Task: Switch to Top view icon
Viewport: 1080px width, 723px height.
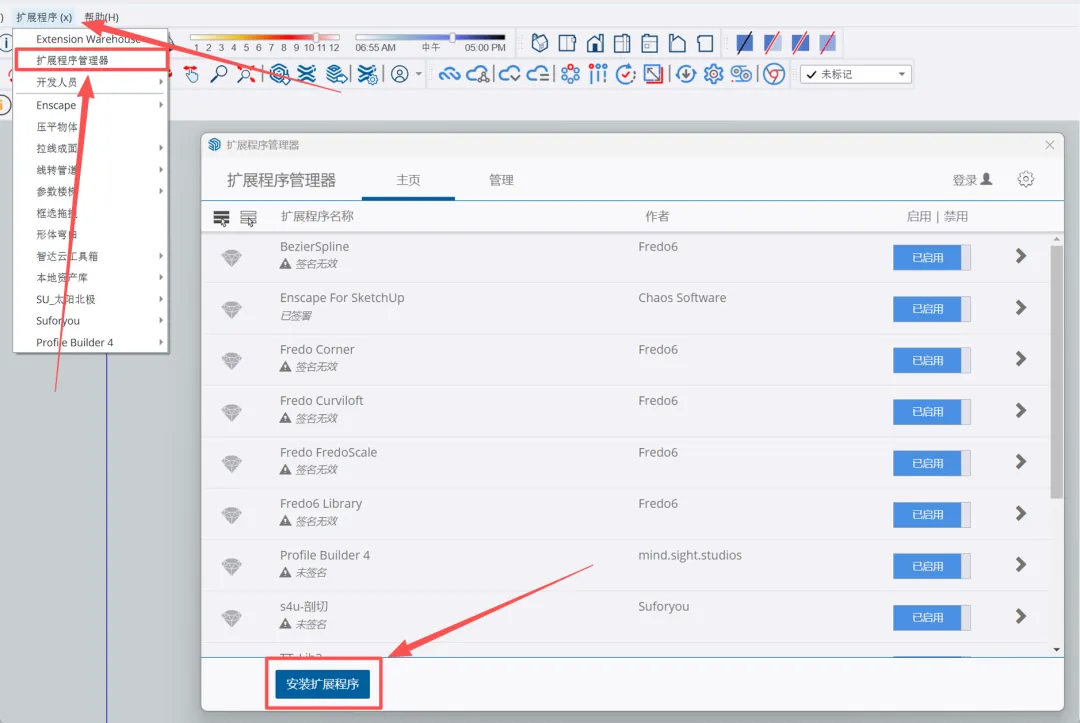Action: click(x=568, y=43)
